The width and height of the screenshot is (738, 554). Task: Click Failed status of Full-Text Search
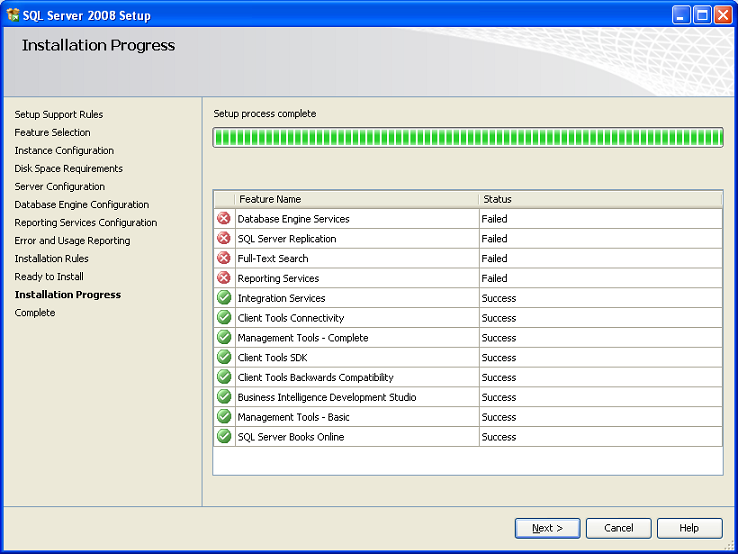tap(494, 258)
